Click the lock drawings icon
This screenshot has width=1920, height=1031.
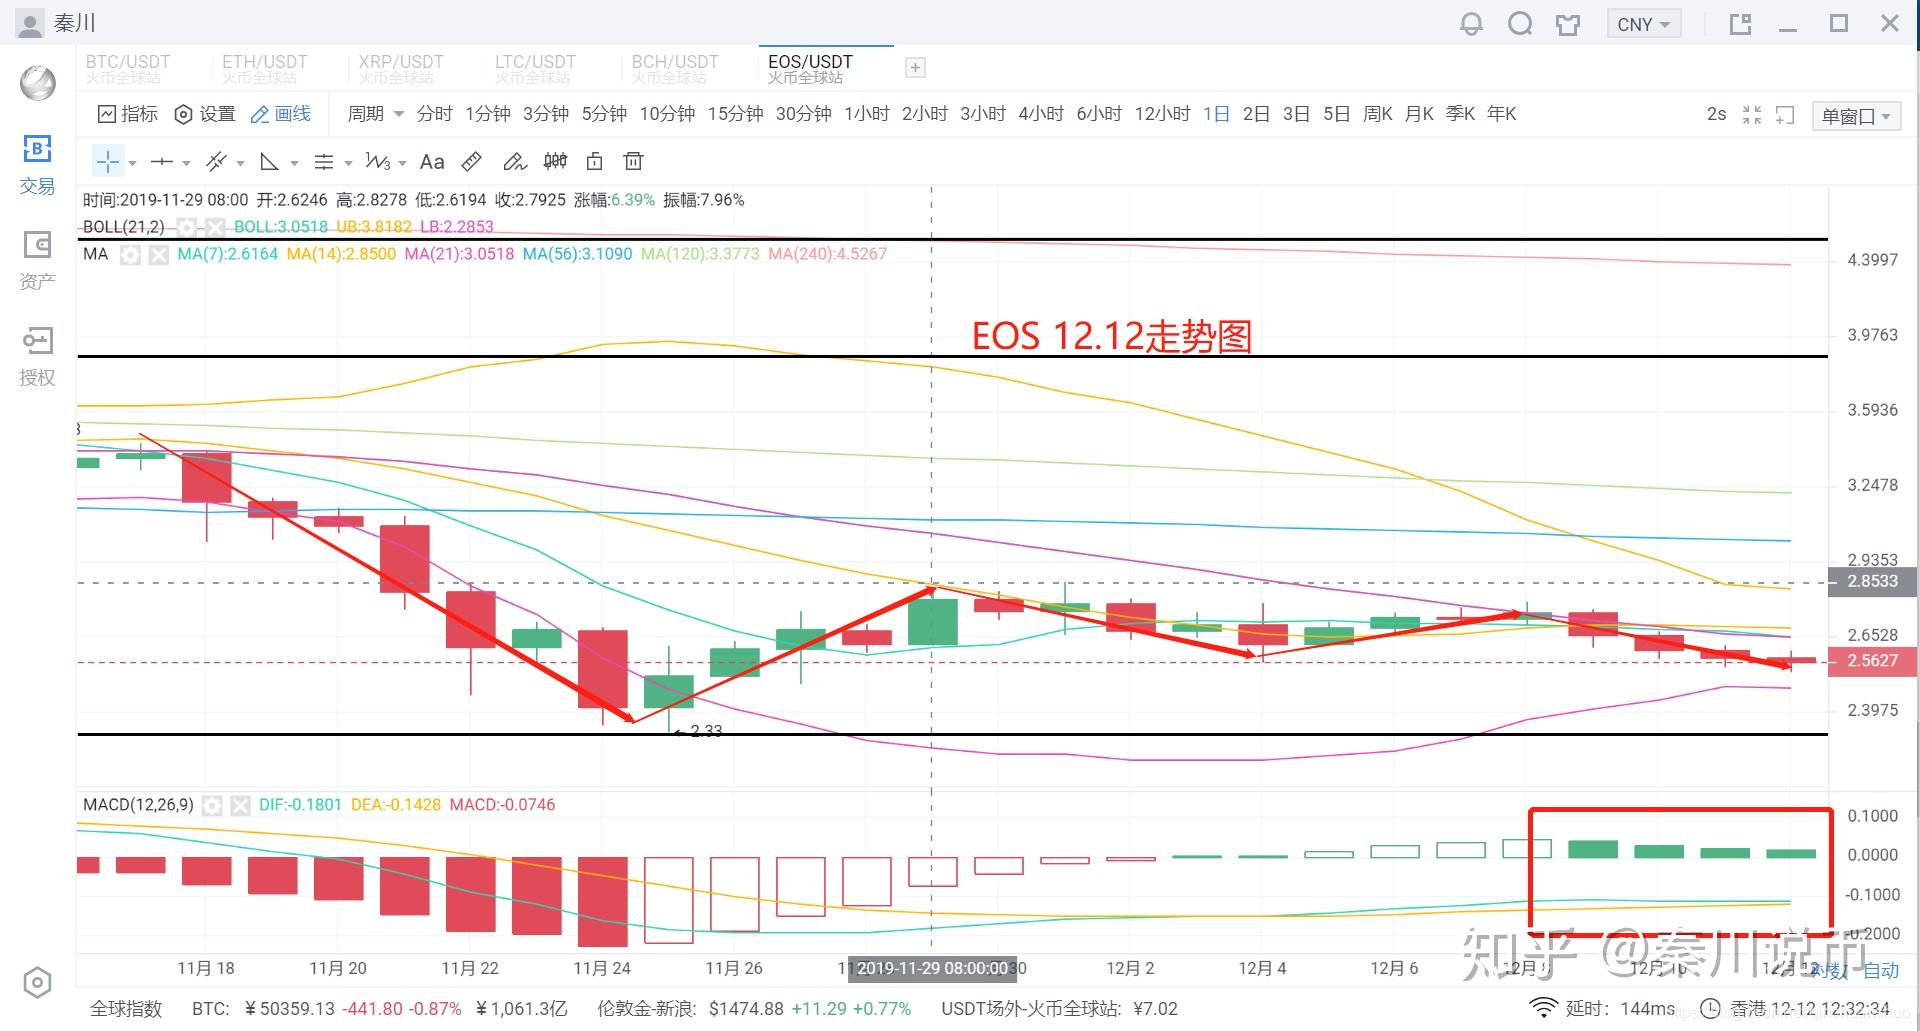point(594,162)
